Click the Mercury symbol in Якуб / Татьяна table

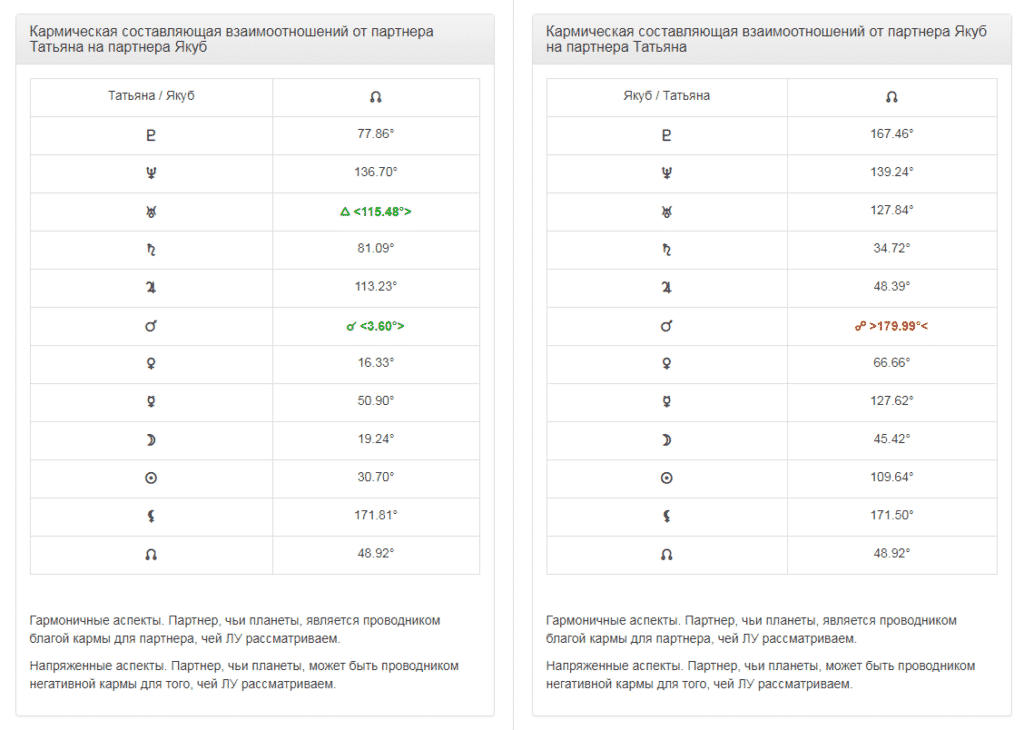click(667, 402)
